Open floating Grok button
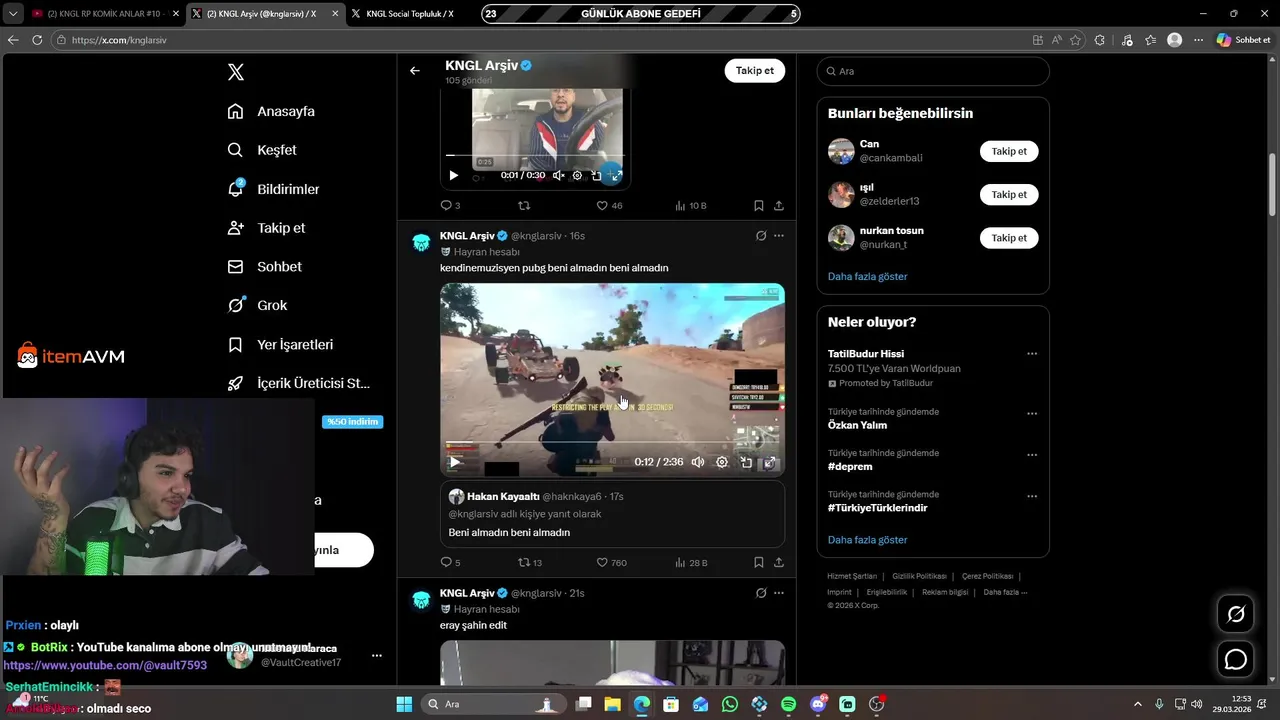The image size is (1280, 720). pos(1236,614)
